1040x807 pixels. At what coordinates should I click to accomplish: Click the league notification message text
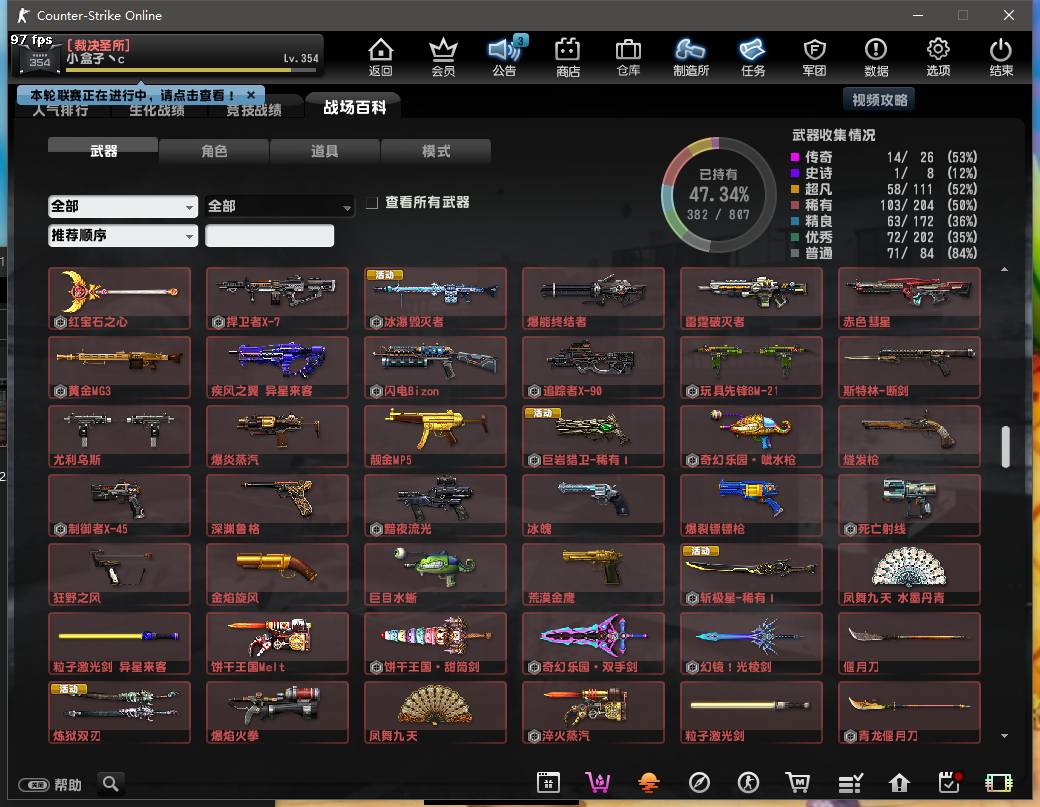point(132,95)
